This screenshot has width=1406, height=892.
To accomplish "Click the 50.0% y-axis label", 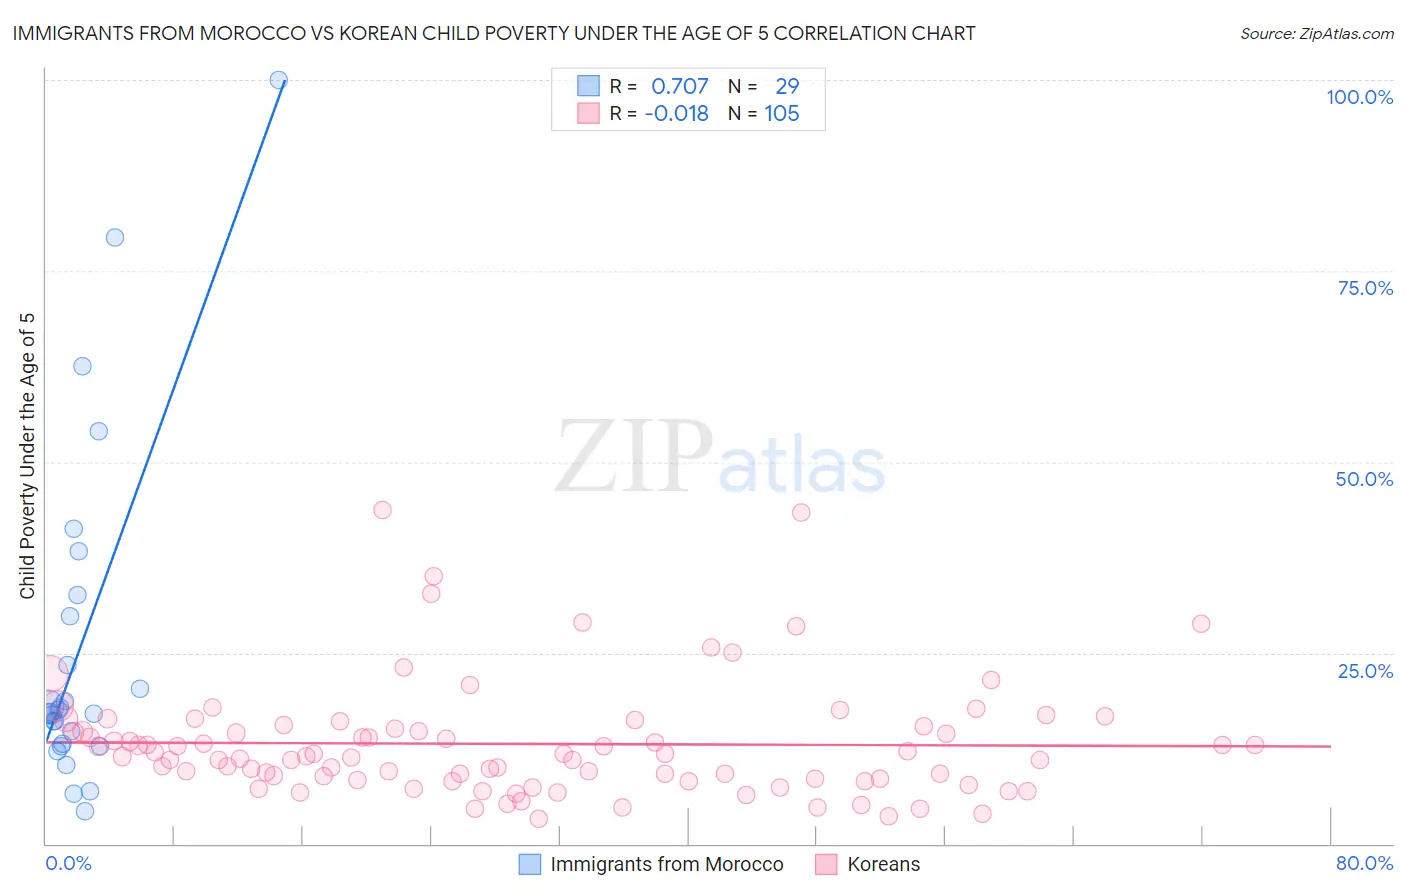I will (x=1364, y=479).
